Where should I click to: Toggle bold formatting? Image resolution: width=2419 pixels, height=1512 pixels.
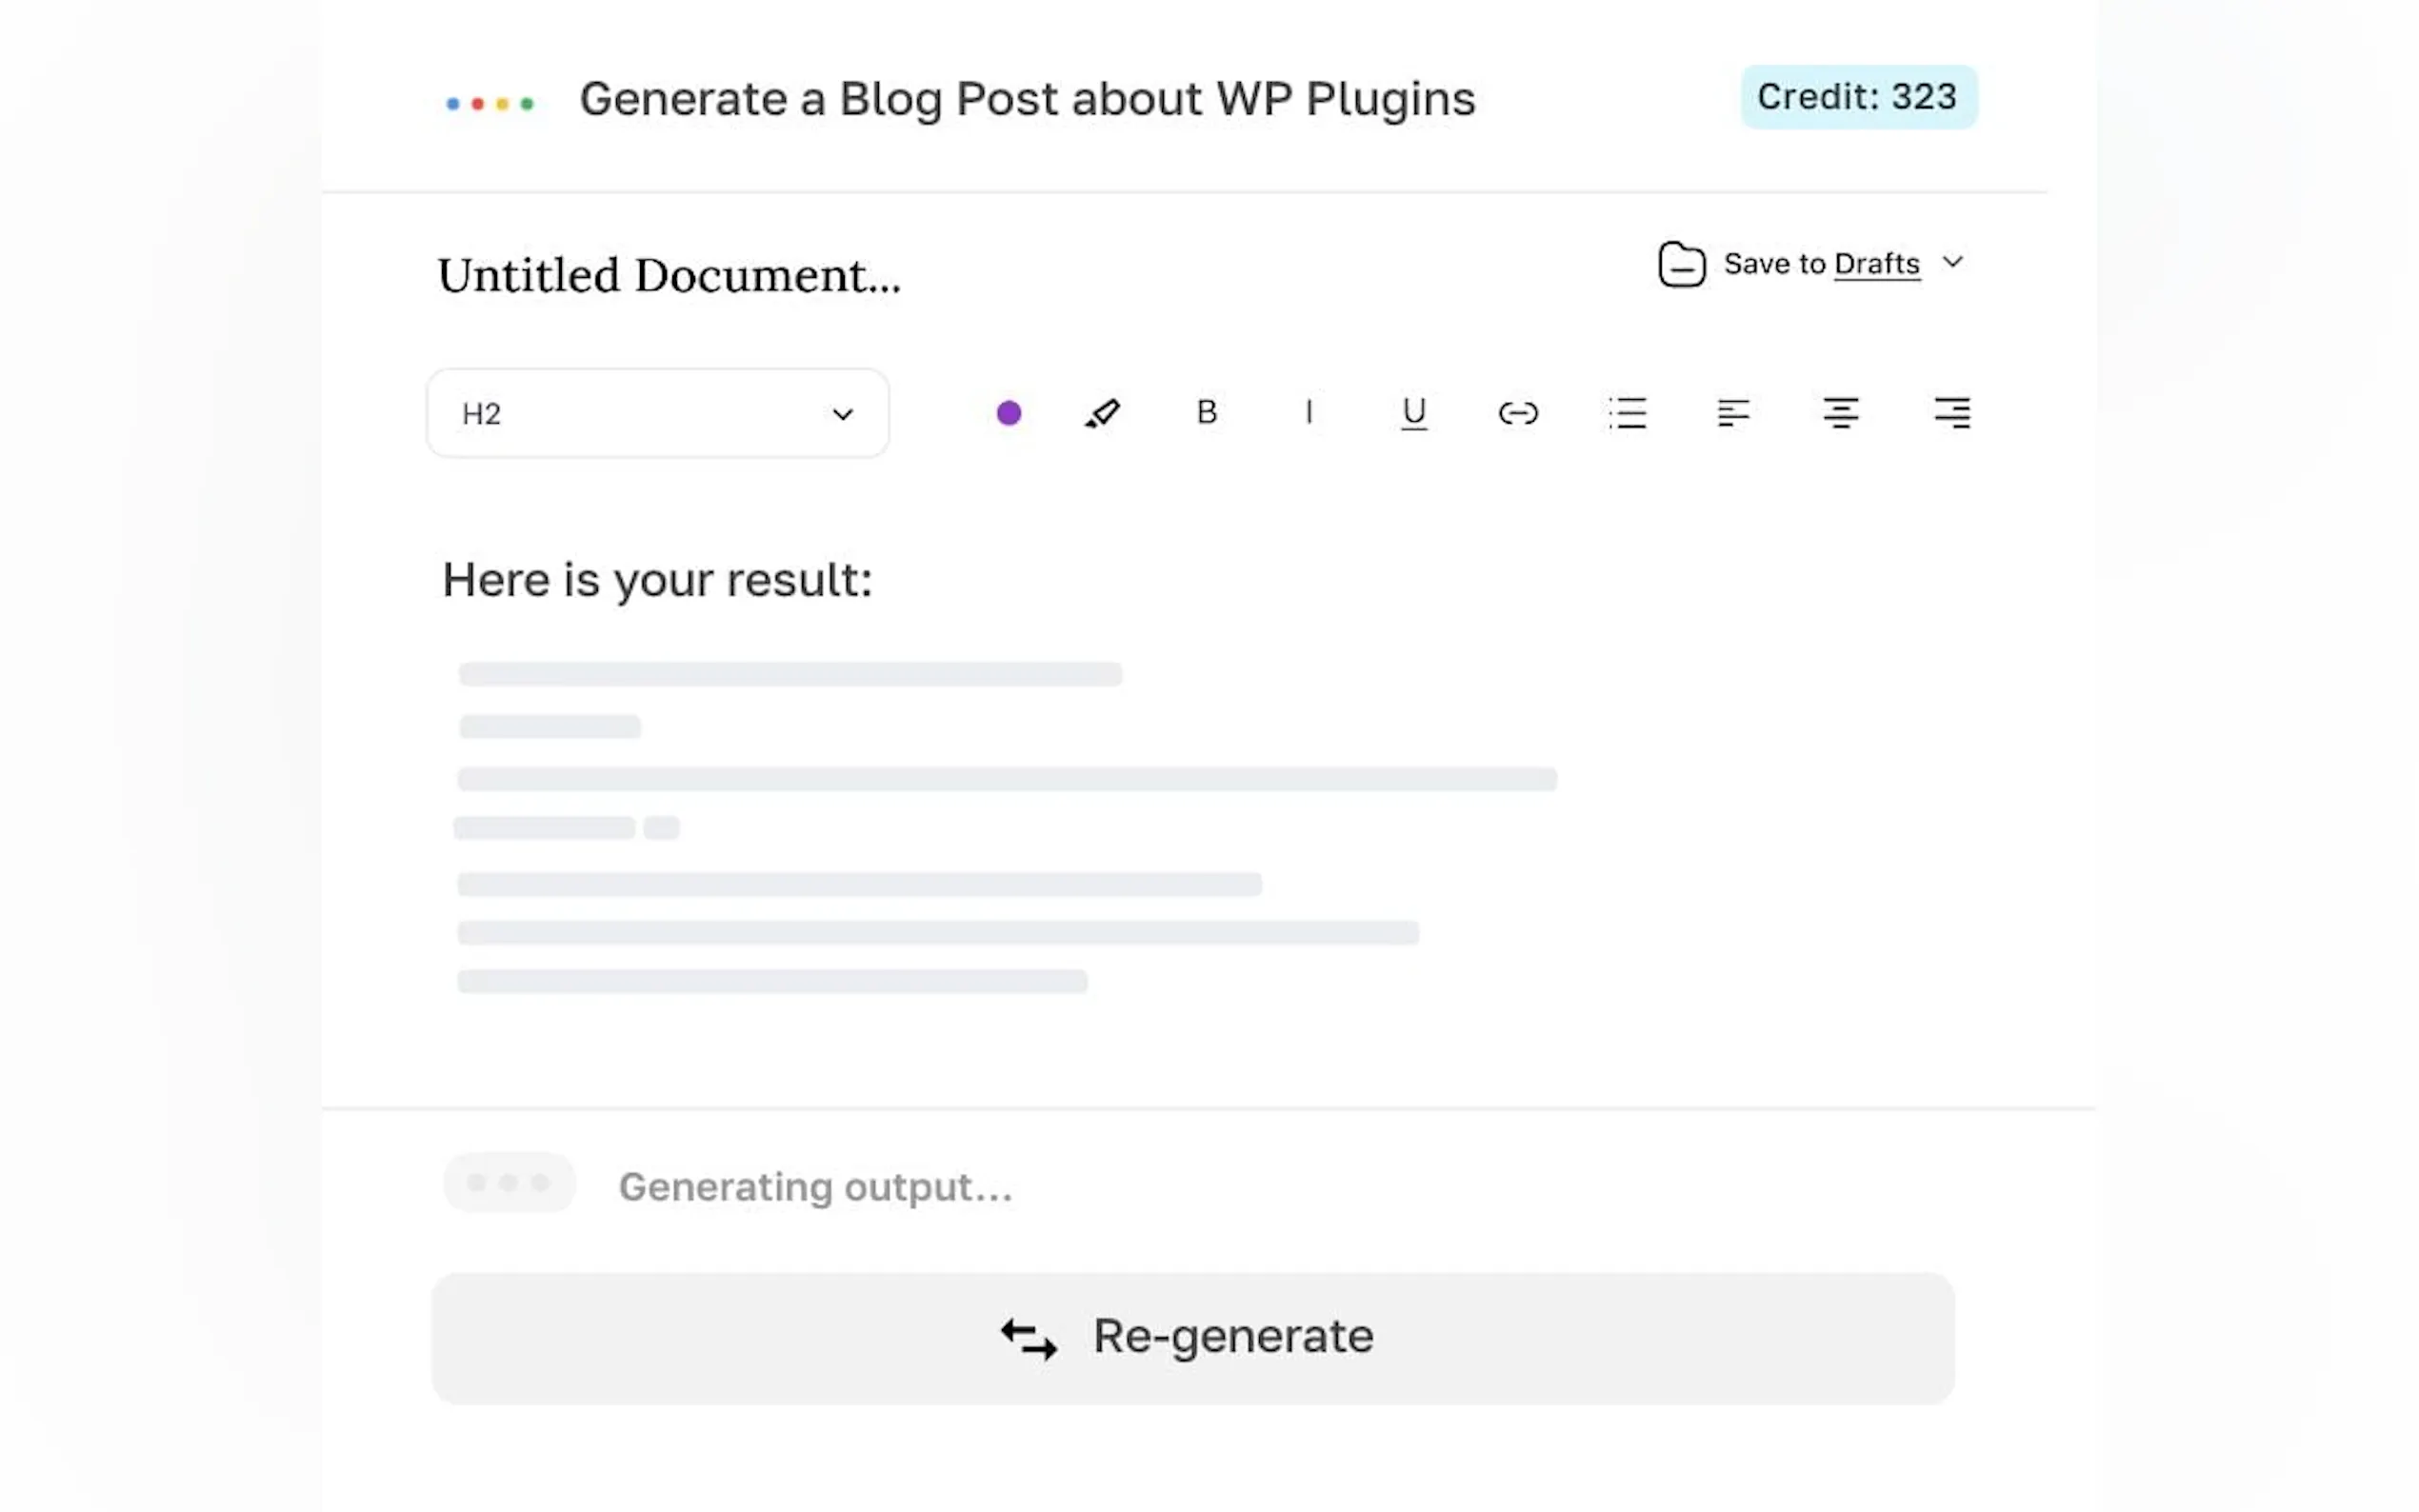click(1207, 412)
